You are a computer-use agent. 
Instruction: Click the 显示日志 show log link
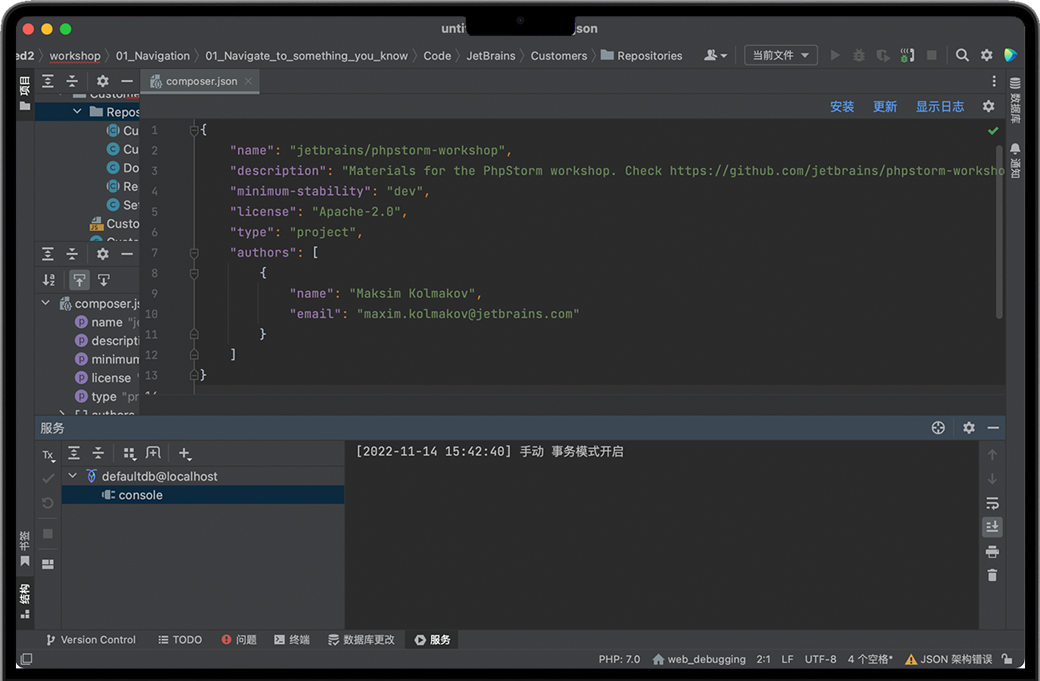pyautogui.click(x=940, y=107)
